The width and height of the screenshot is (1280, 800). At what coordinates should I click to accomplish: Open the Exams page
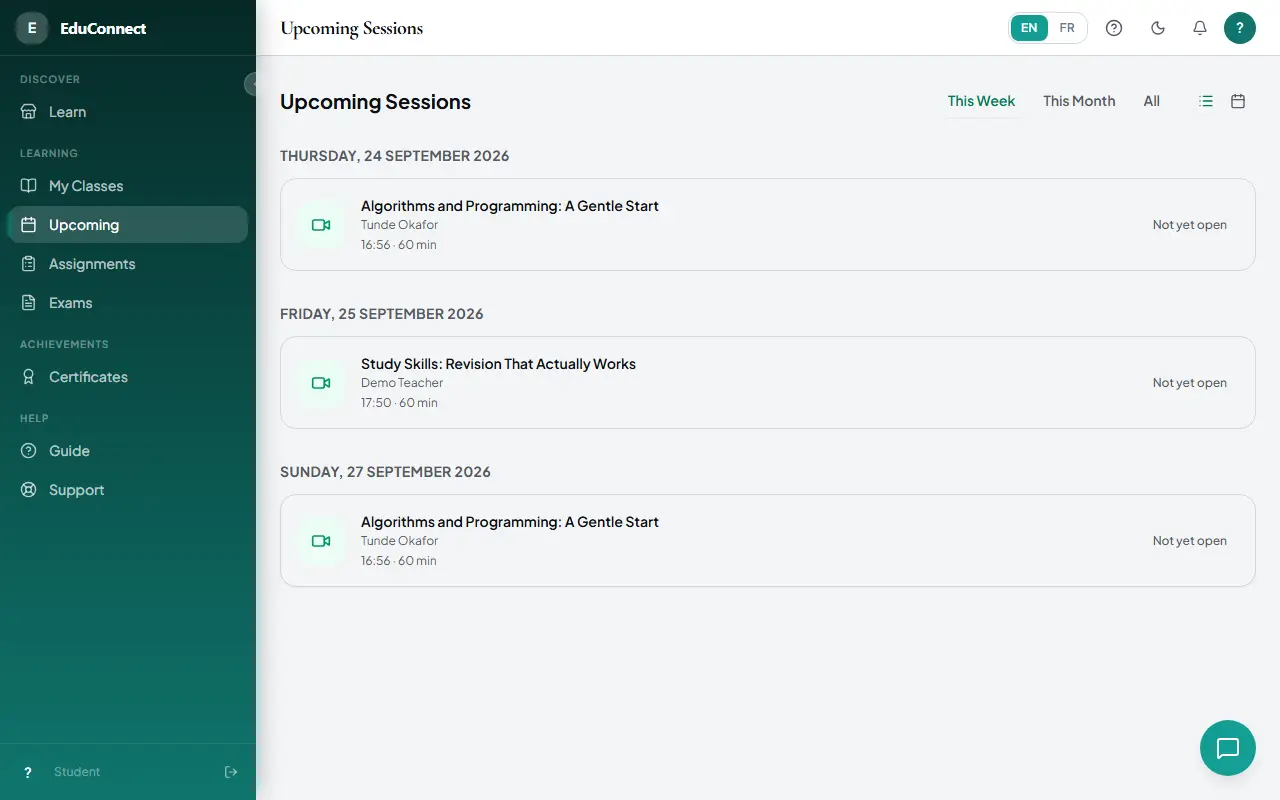128,303
